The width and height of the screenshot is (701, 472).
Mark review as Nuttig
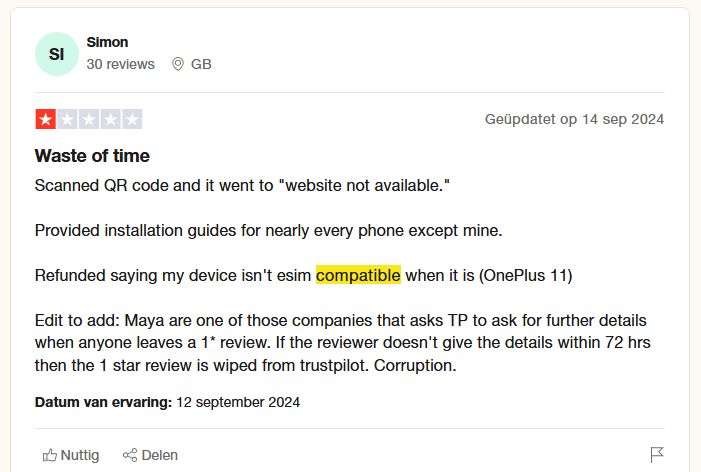point(79,455)
